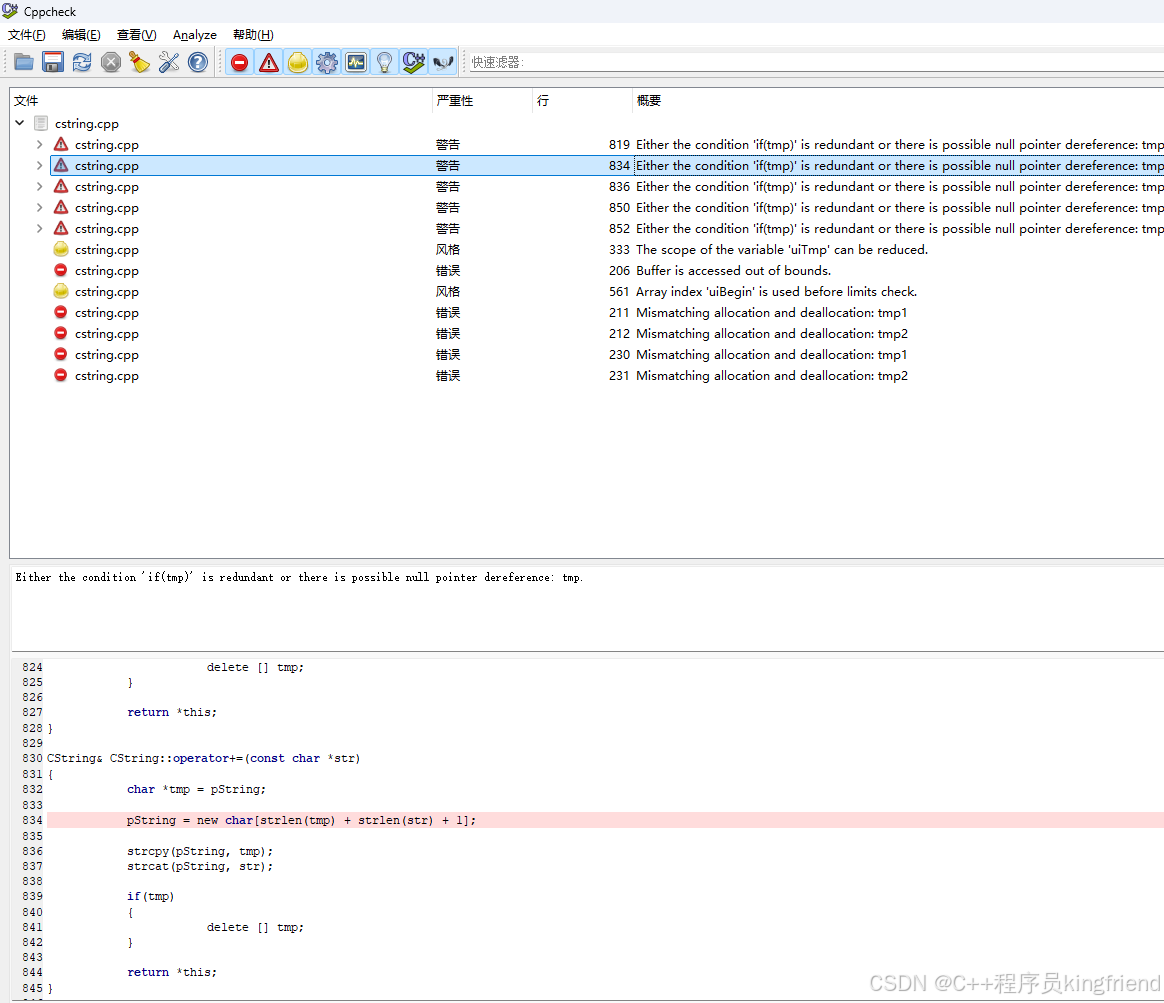Select 'Mismatching allocation and deallocation: tmp1' line 211
This screenshot has height=1003, width=1164.
pyautogui.click(x=771, y=313)
